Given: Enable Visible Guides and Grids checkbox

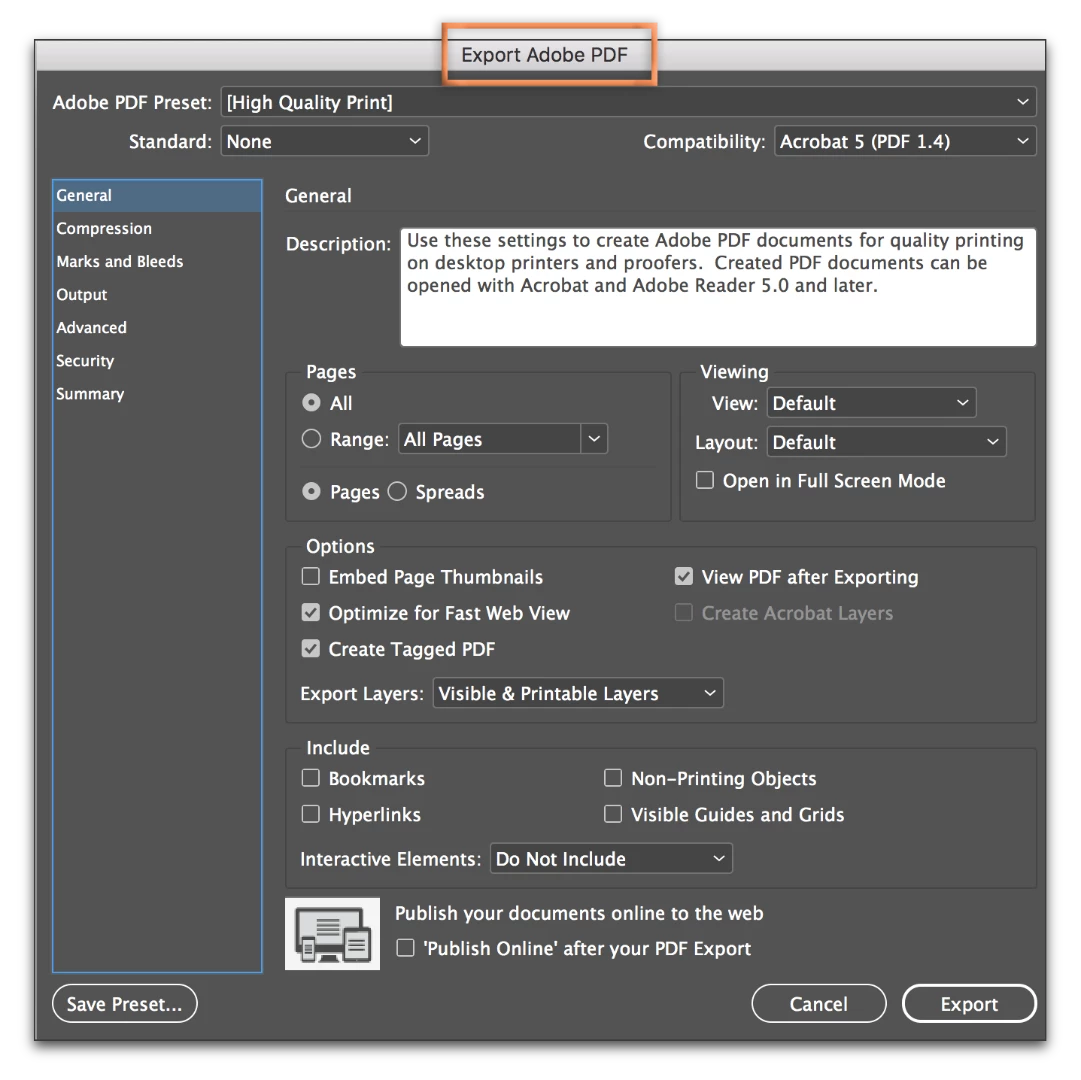Looking at the screenshot, I should pos(613,814).
